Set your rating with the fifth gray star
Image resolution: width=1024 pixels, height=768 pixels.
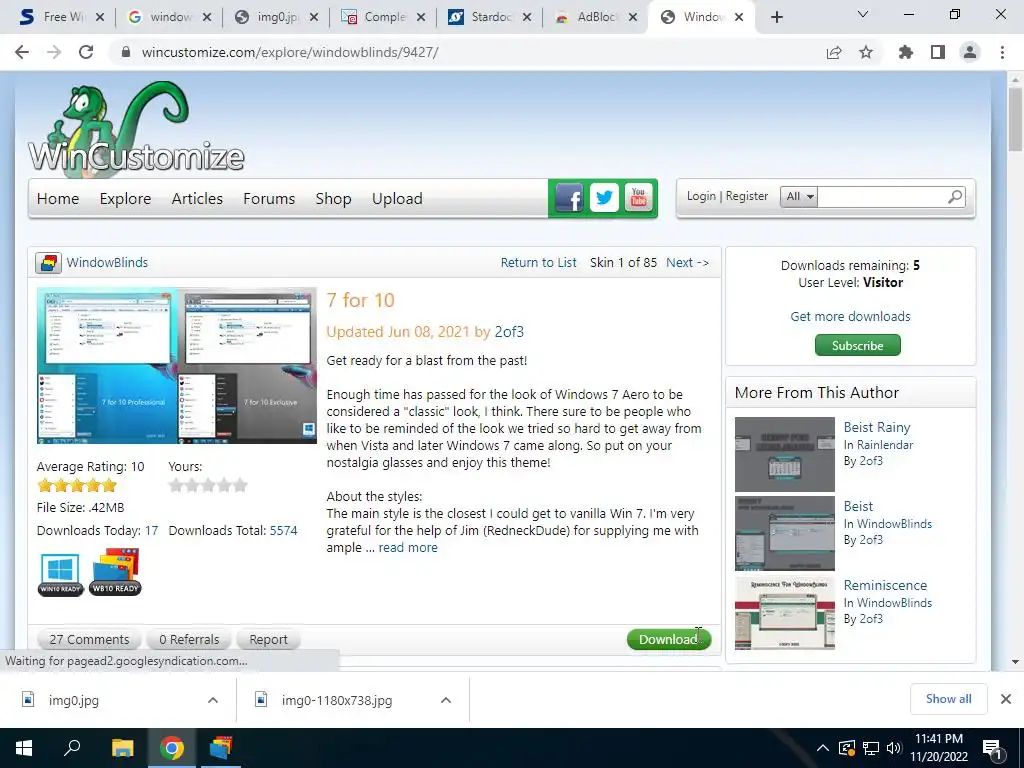point(240,485)
